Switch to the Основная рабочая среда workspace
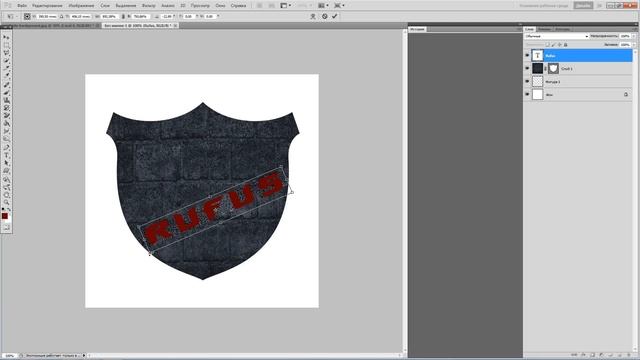Screen dimensions: 640x360 pyautogui.click(x=544, y=6)
